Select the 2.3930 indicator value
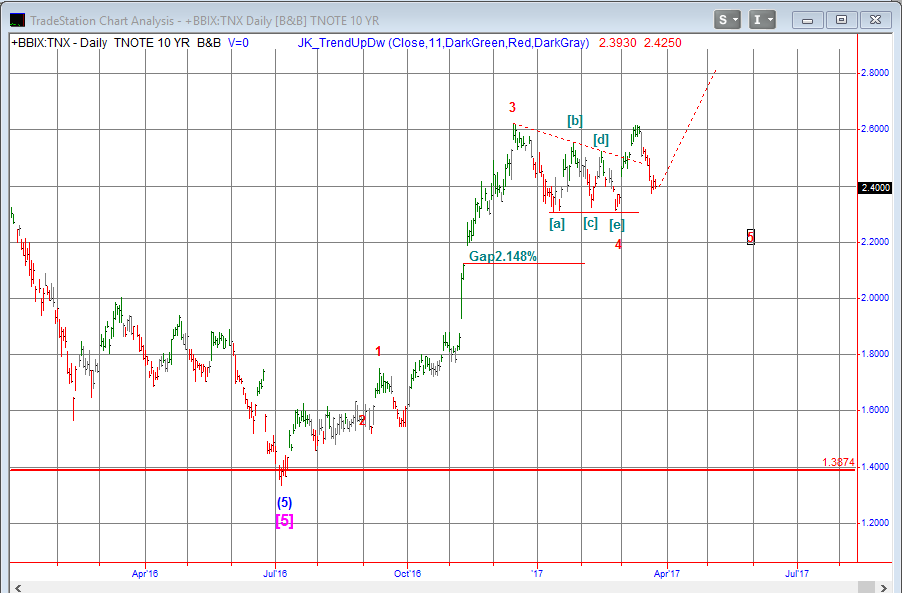 pos(617,43)
